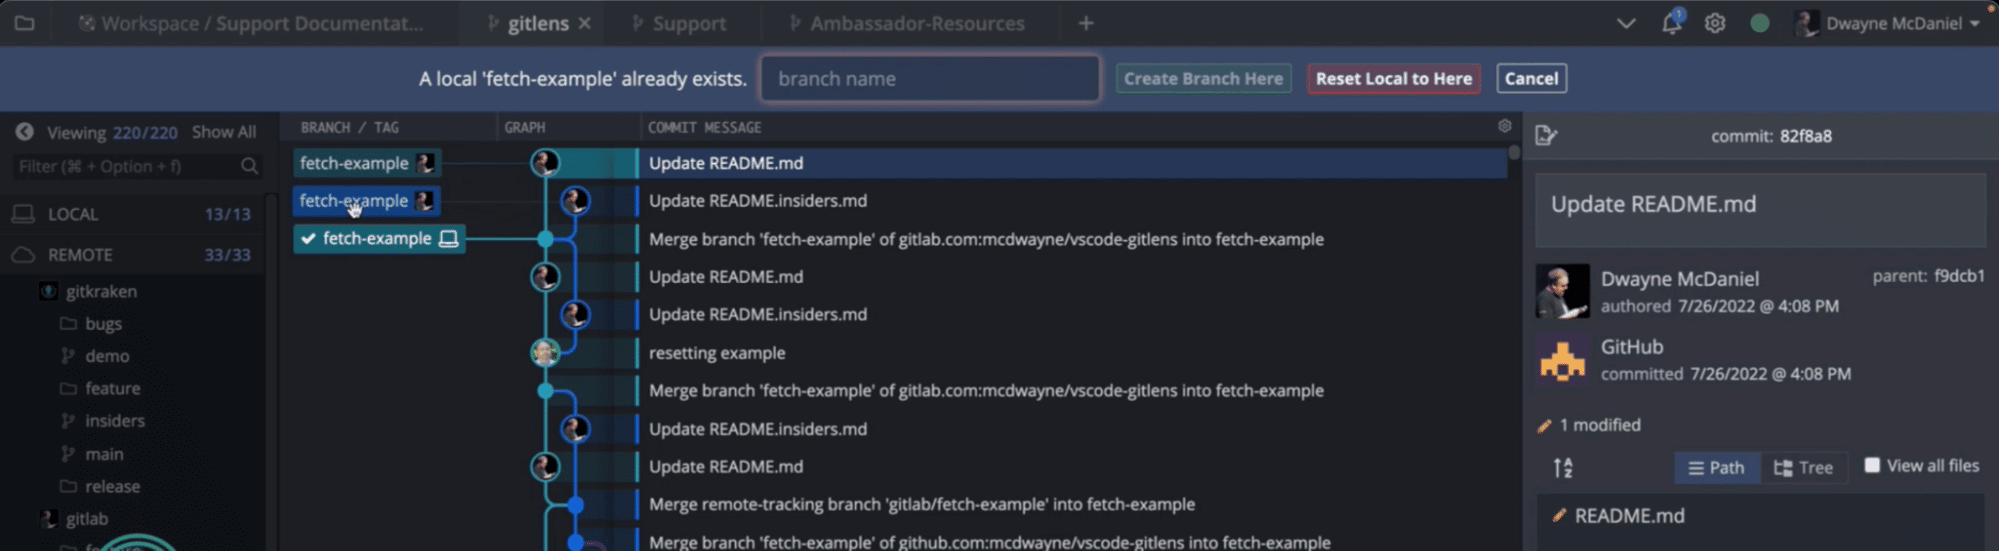
Task: Click the resetting example commit avatar
Action: 545,352
